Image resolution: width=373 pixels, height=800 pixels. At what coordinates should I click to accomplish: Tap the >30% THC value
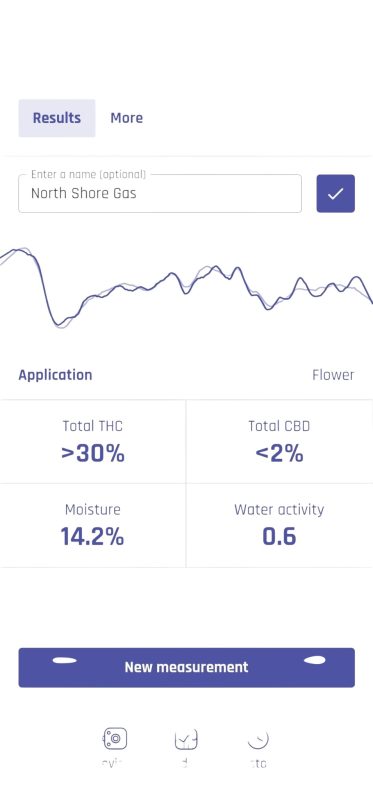93,454
